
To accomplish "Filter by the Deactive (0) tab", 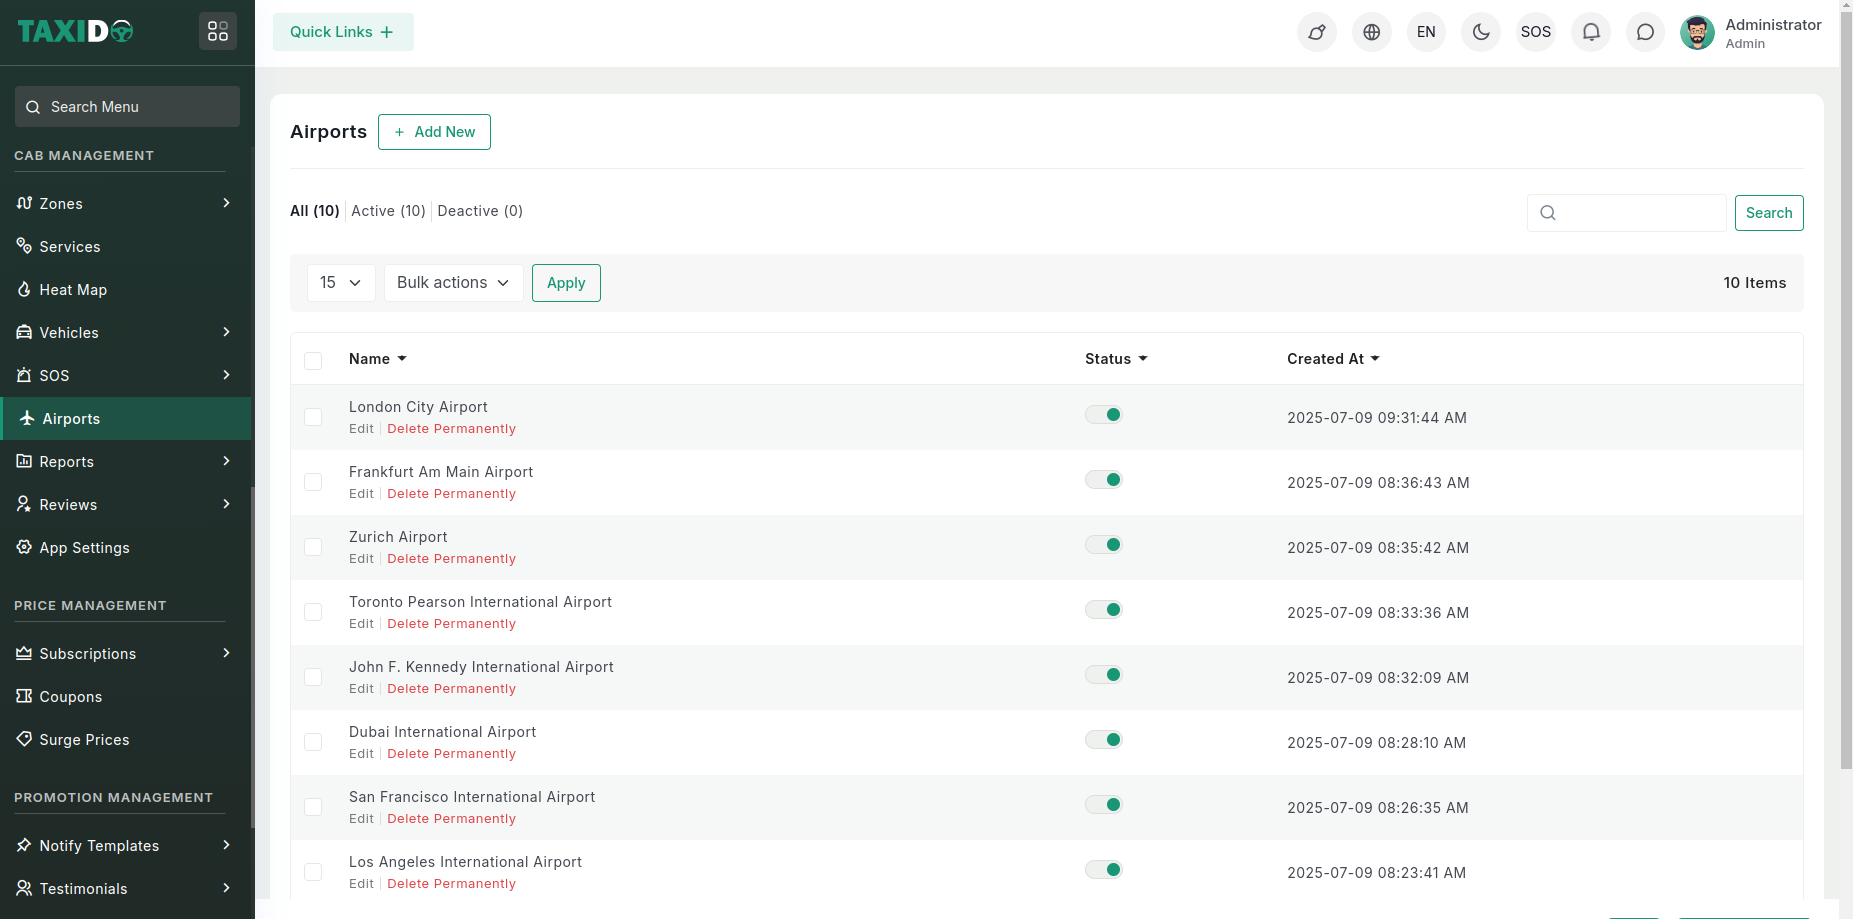I will (x=480, y=211).
